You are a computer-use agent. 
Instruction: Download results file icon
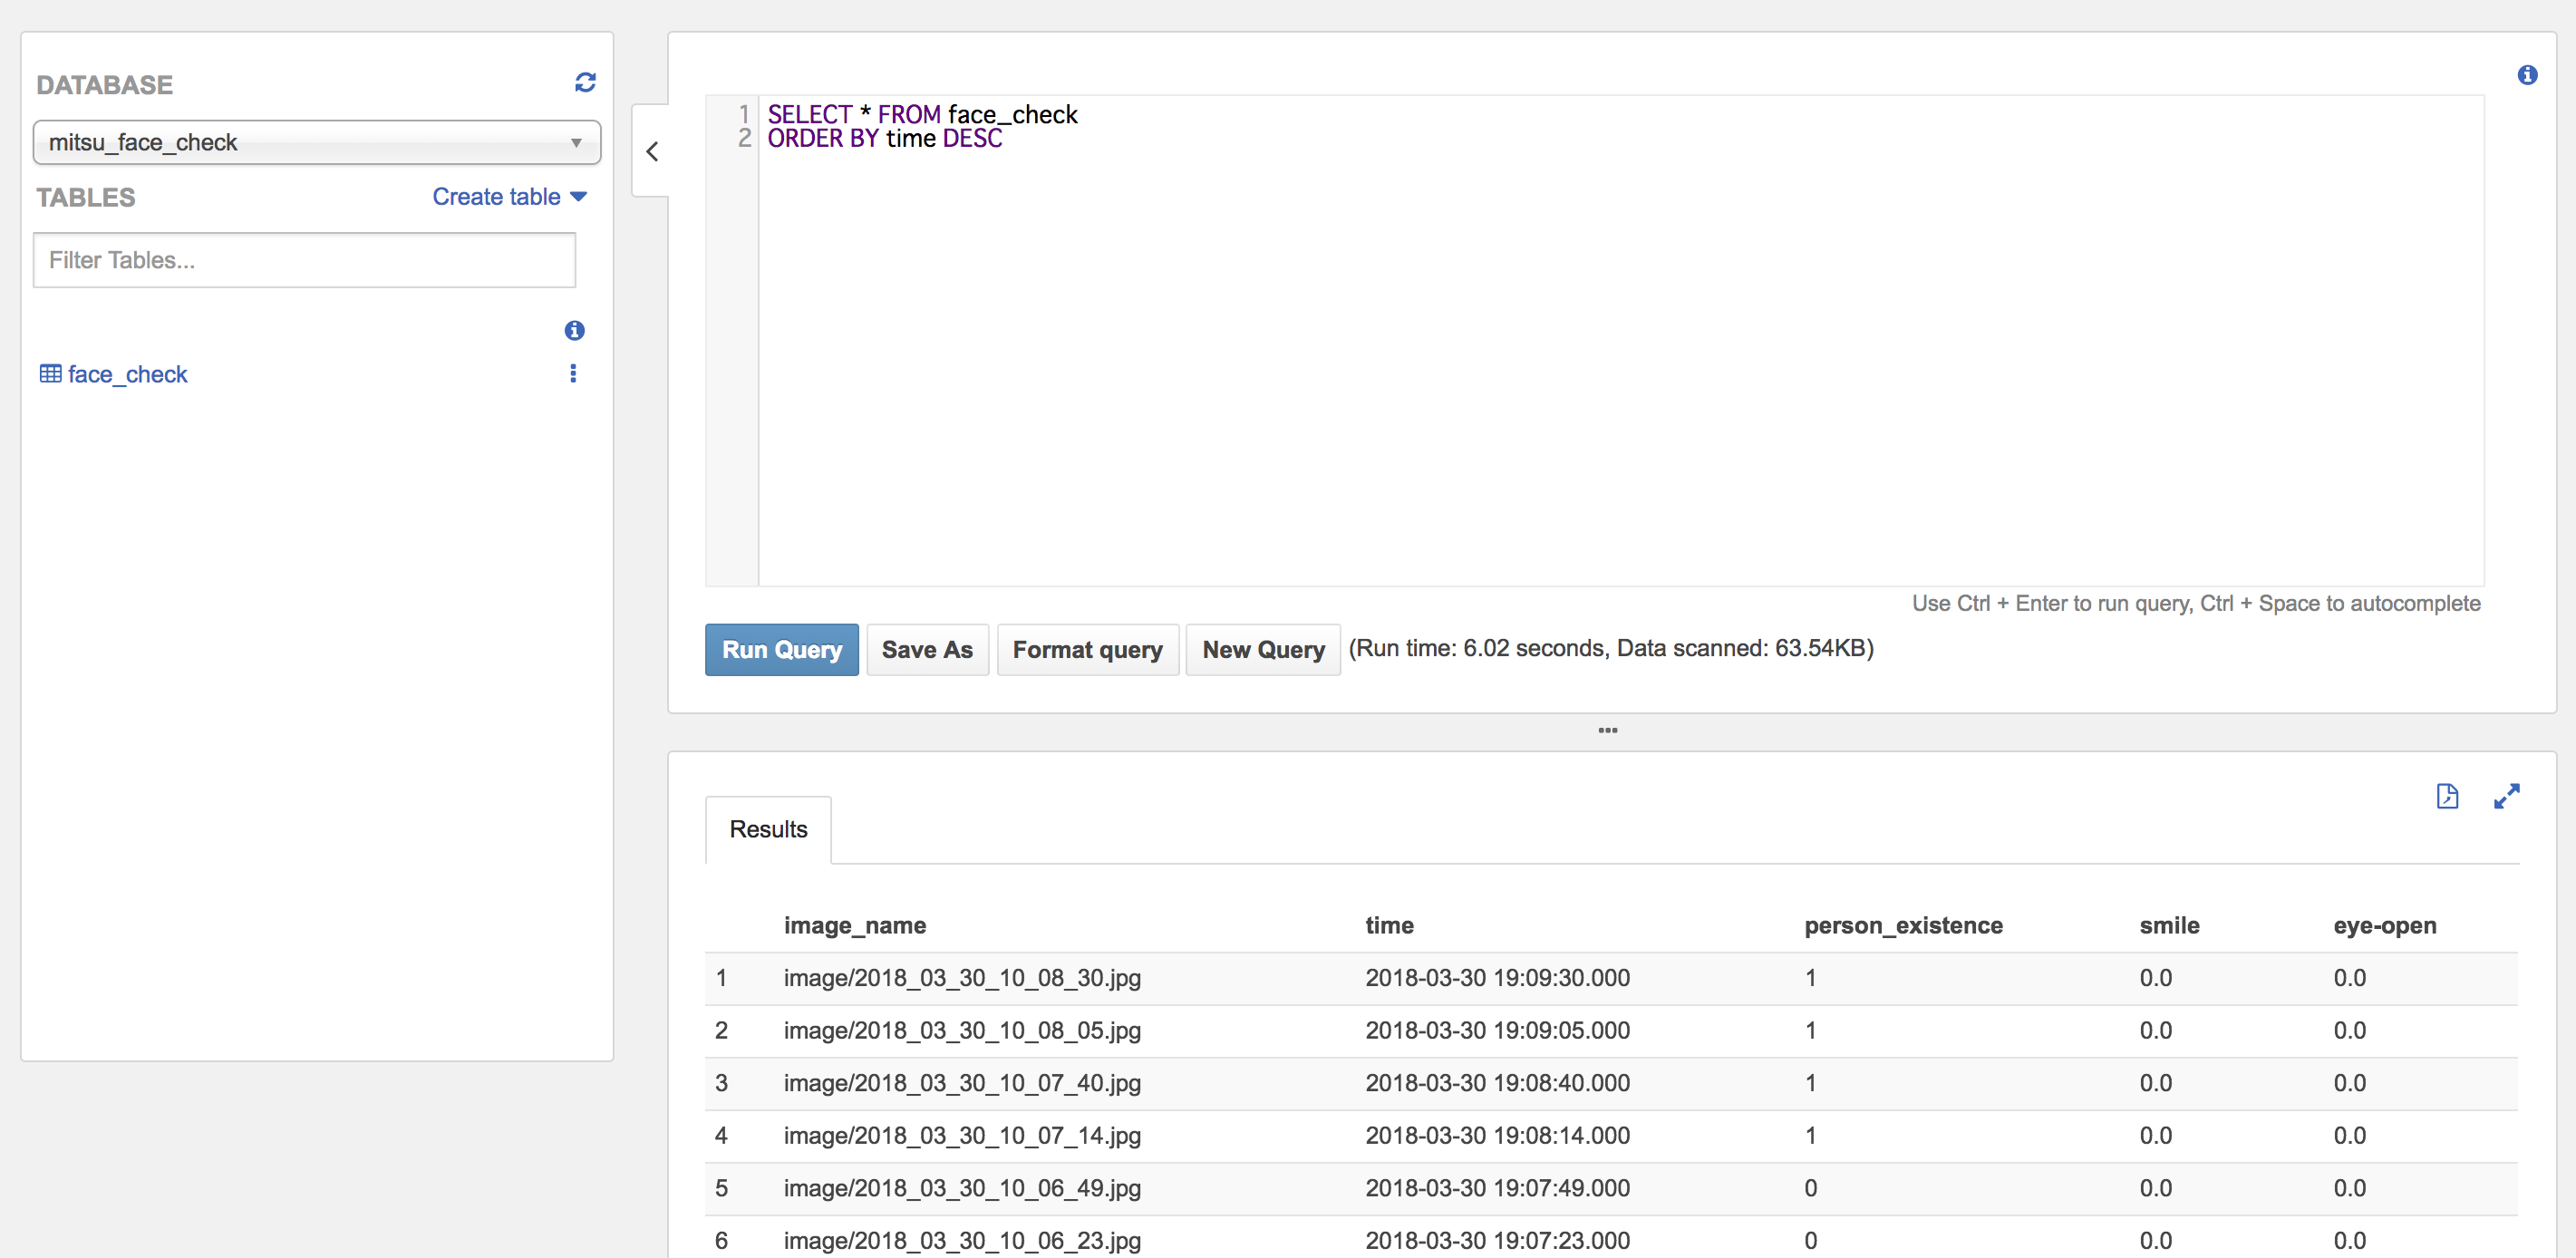click(2447, 796)
